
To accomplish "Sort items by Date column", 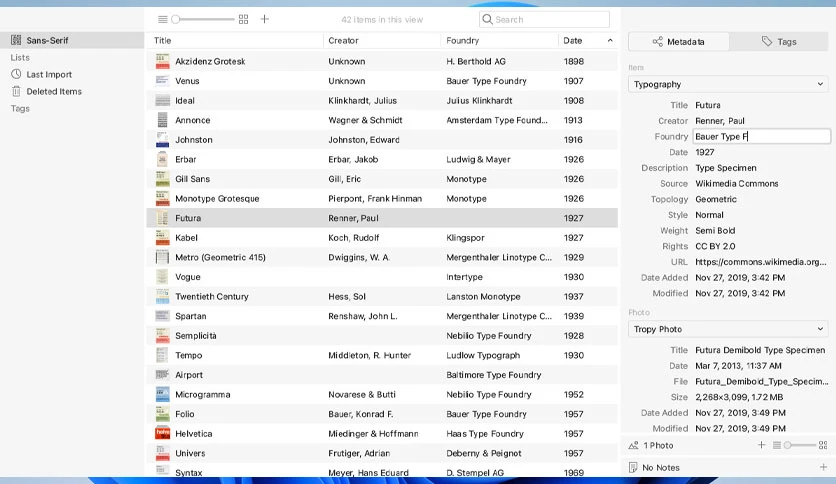I will tap(573, 41).
